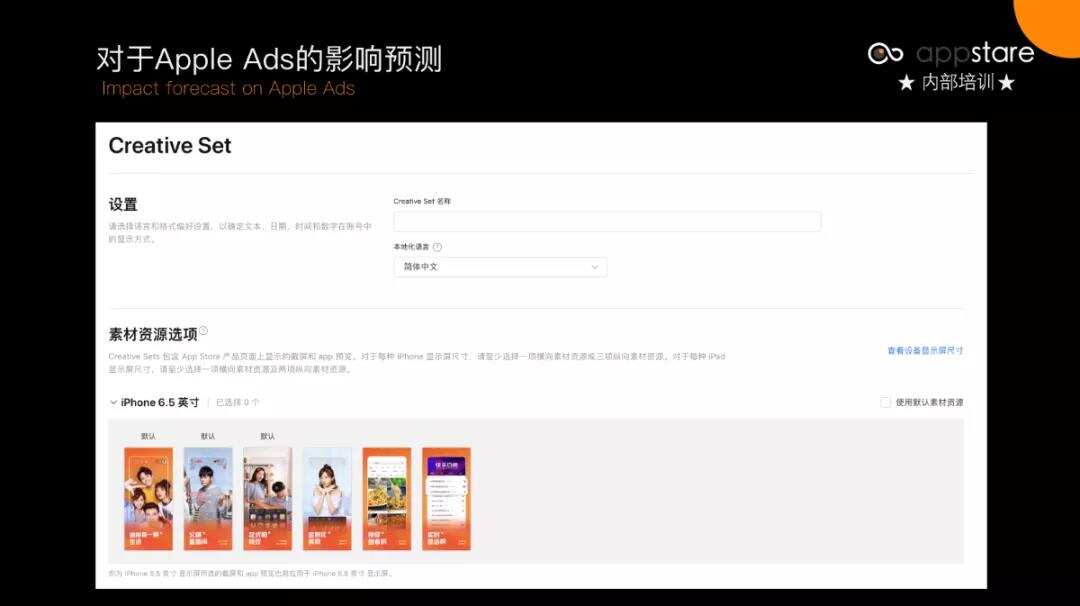Enable the 使用默认素材资源 checkbox

tap(884, 402)
